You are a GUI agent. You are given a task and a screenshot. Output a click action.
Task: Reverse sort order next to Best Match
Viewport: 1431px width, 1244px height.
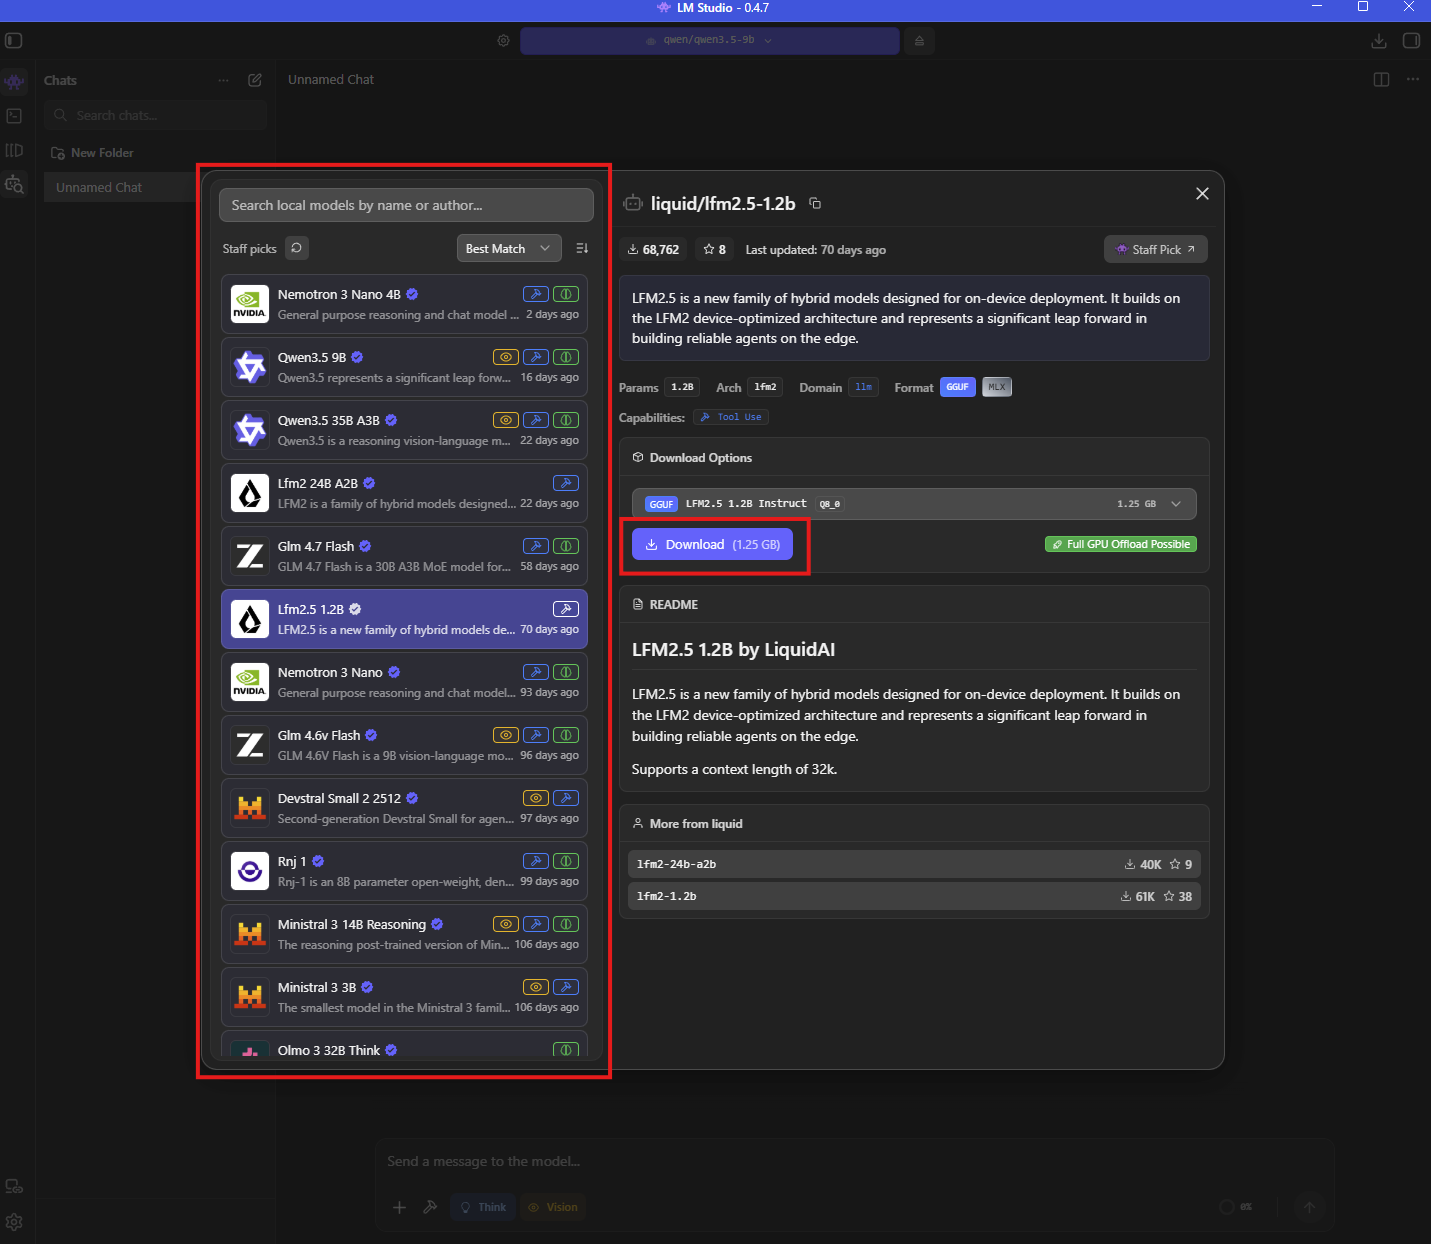582,248
